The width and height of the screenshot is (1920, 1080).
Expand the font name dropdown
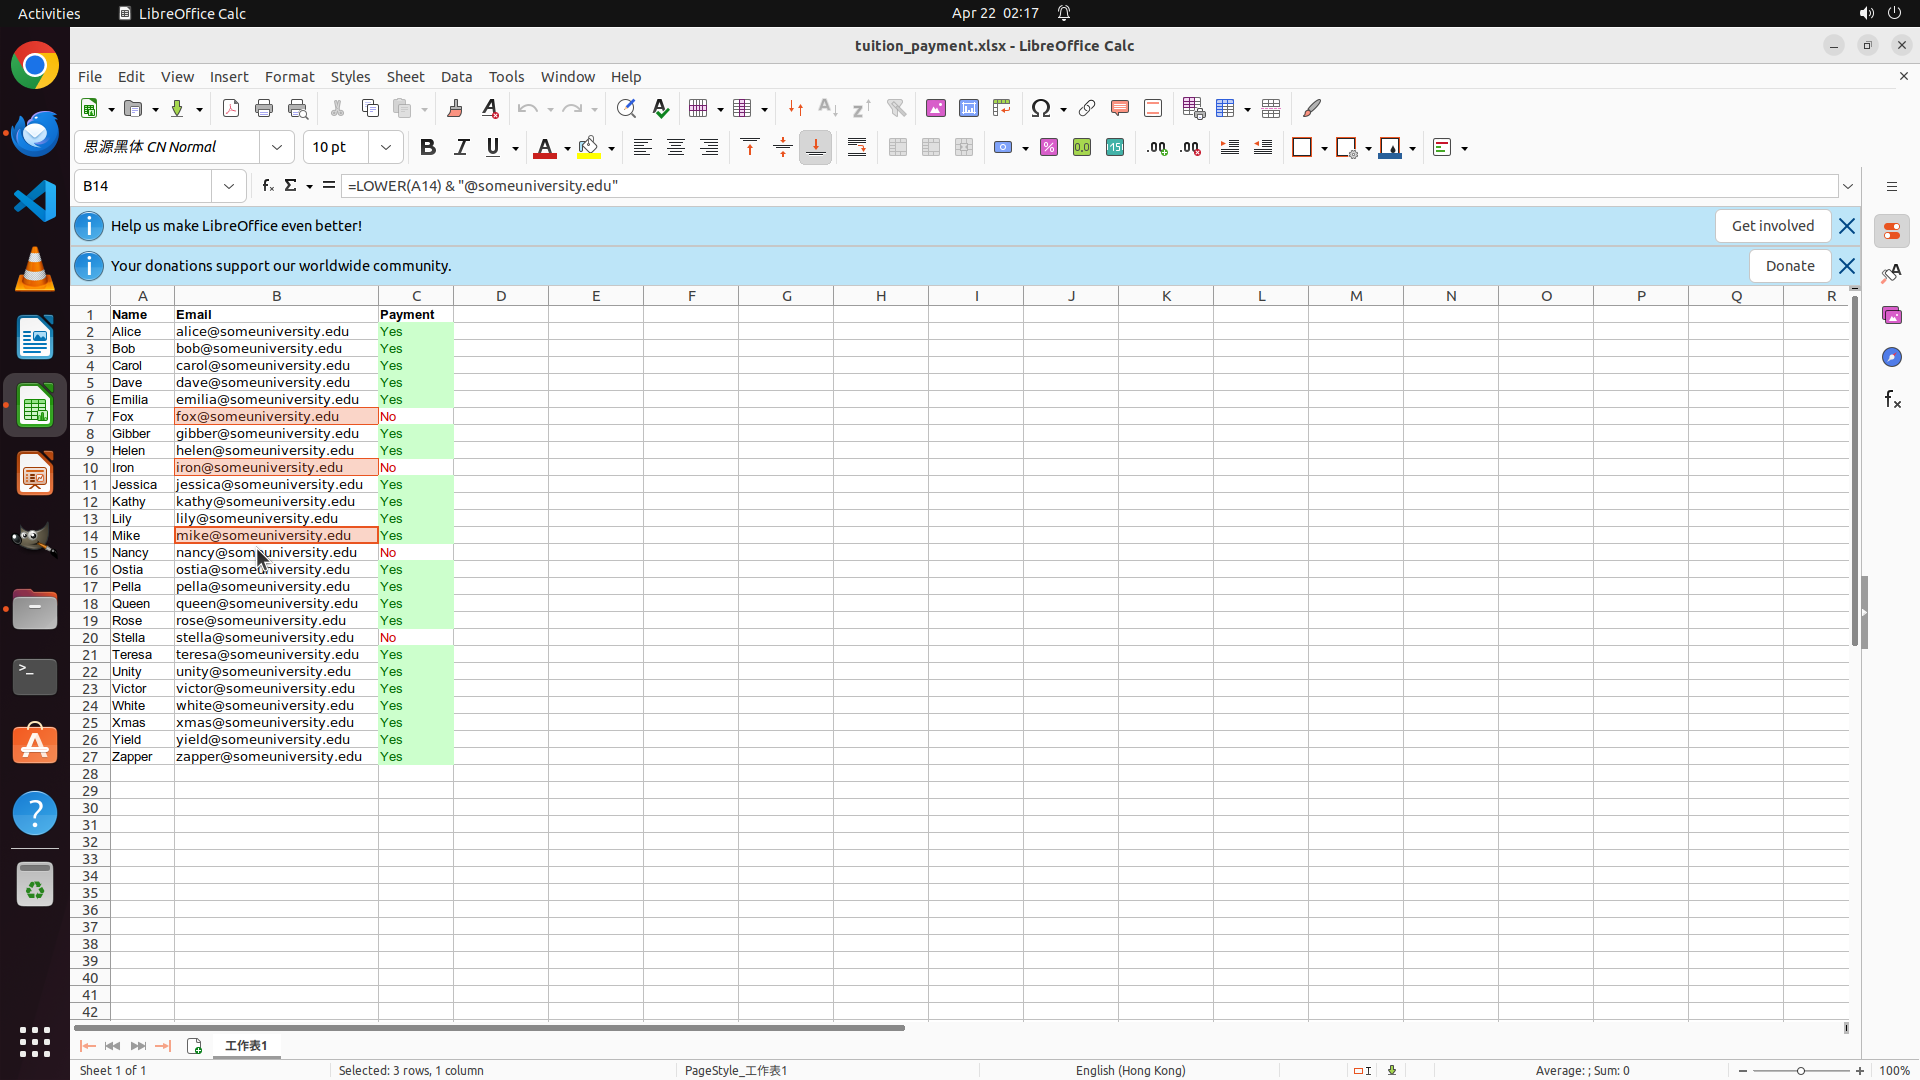[x=277, y=147]
